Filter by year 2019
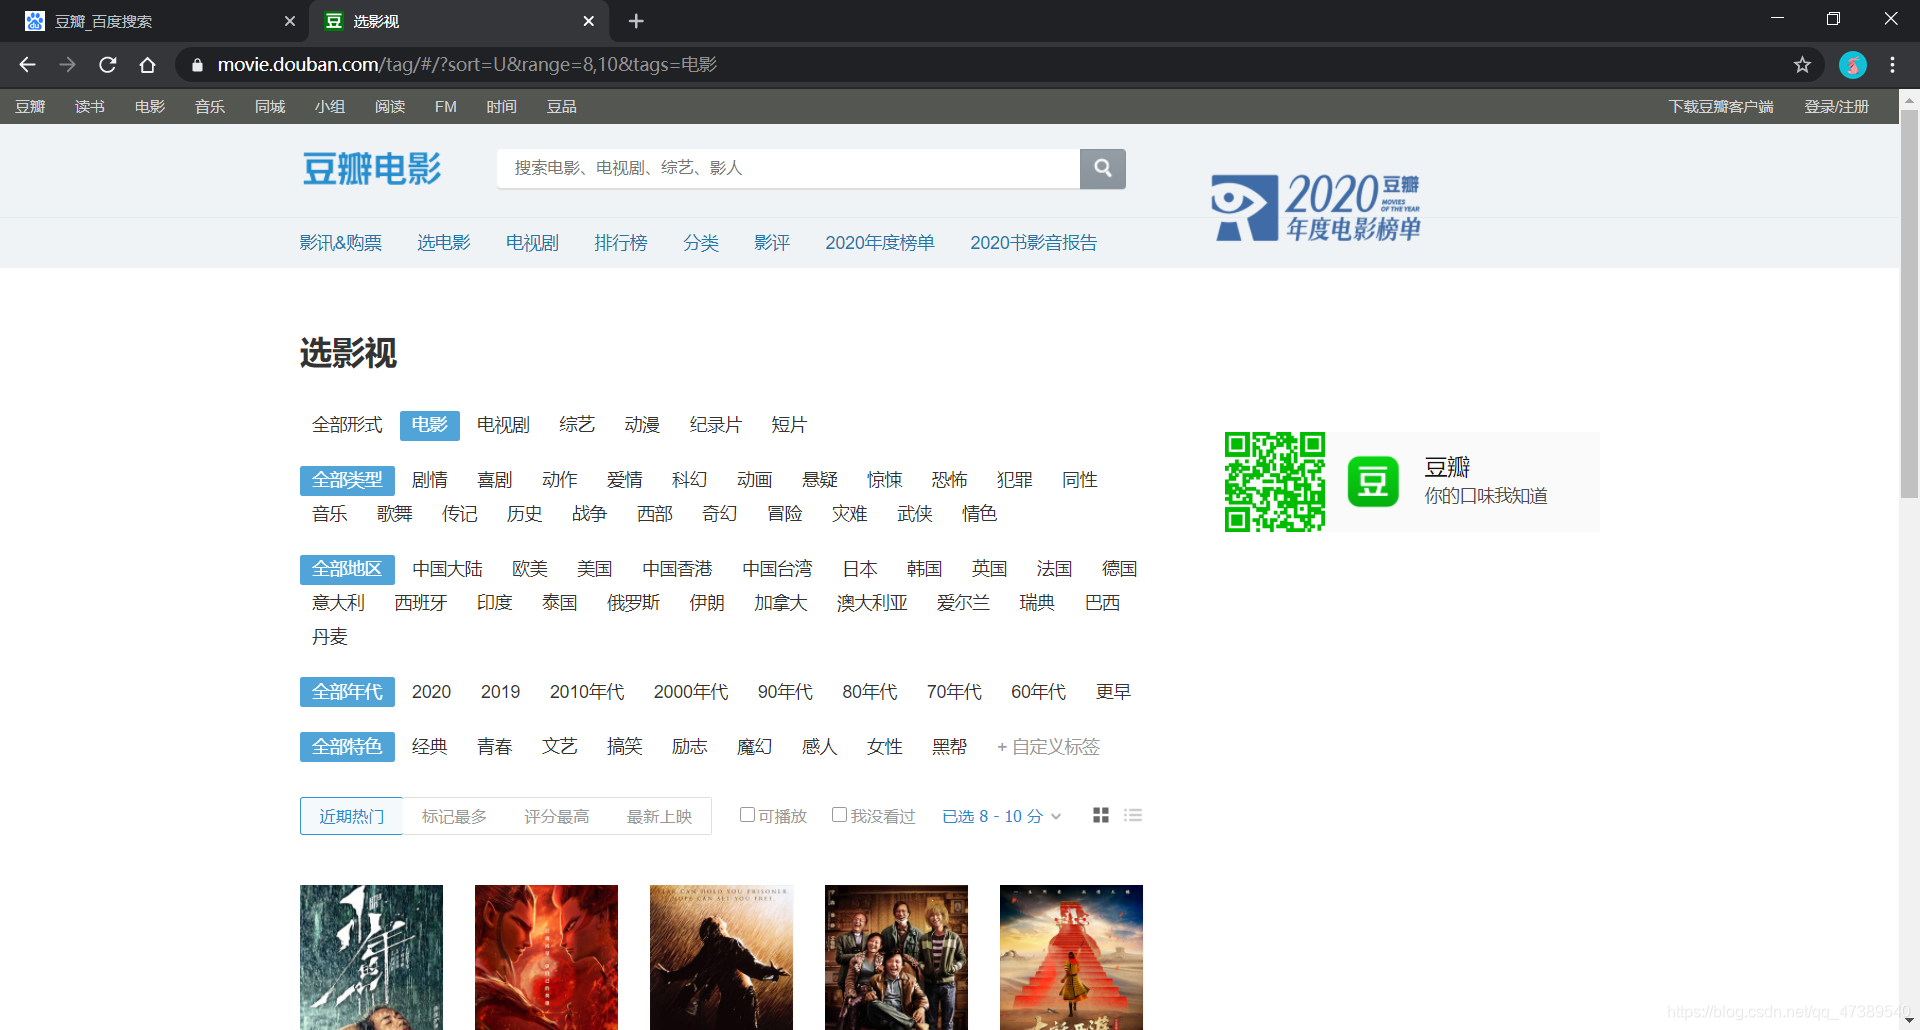 click(x=500, y=692)
